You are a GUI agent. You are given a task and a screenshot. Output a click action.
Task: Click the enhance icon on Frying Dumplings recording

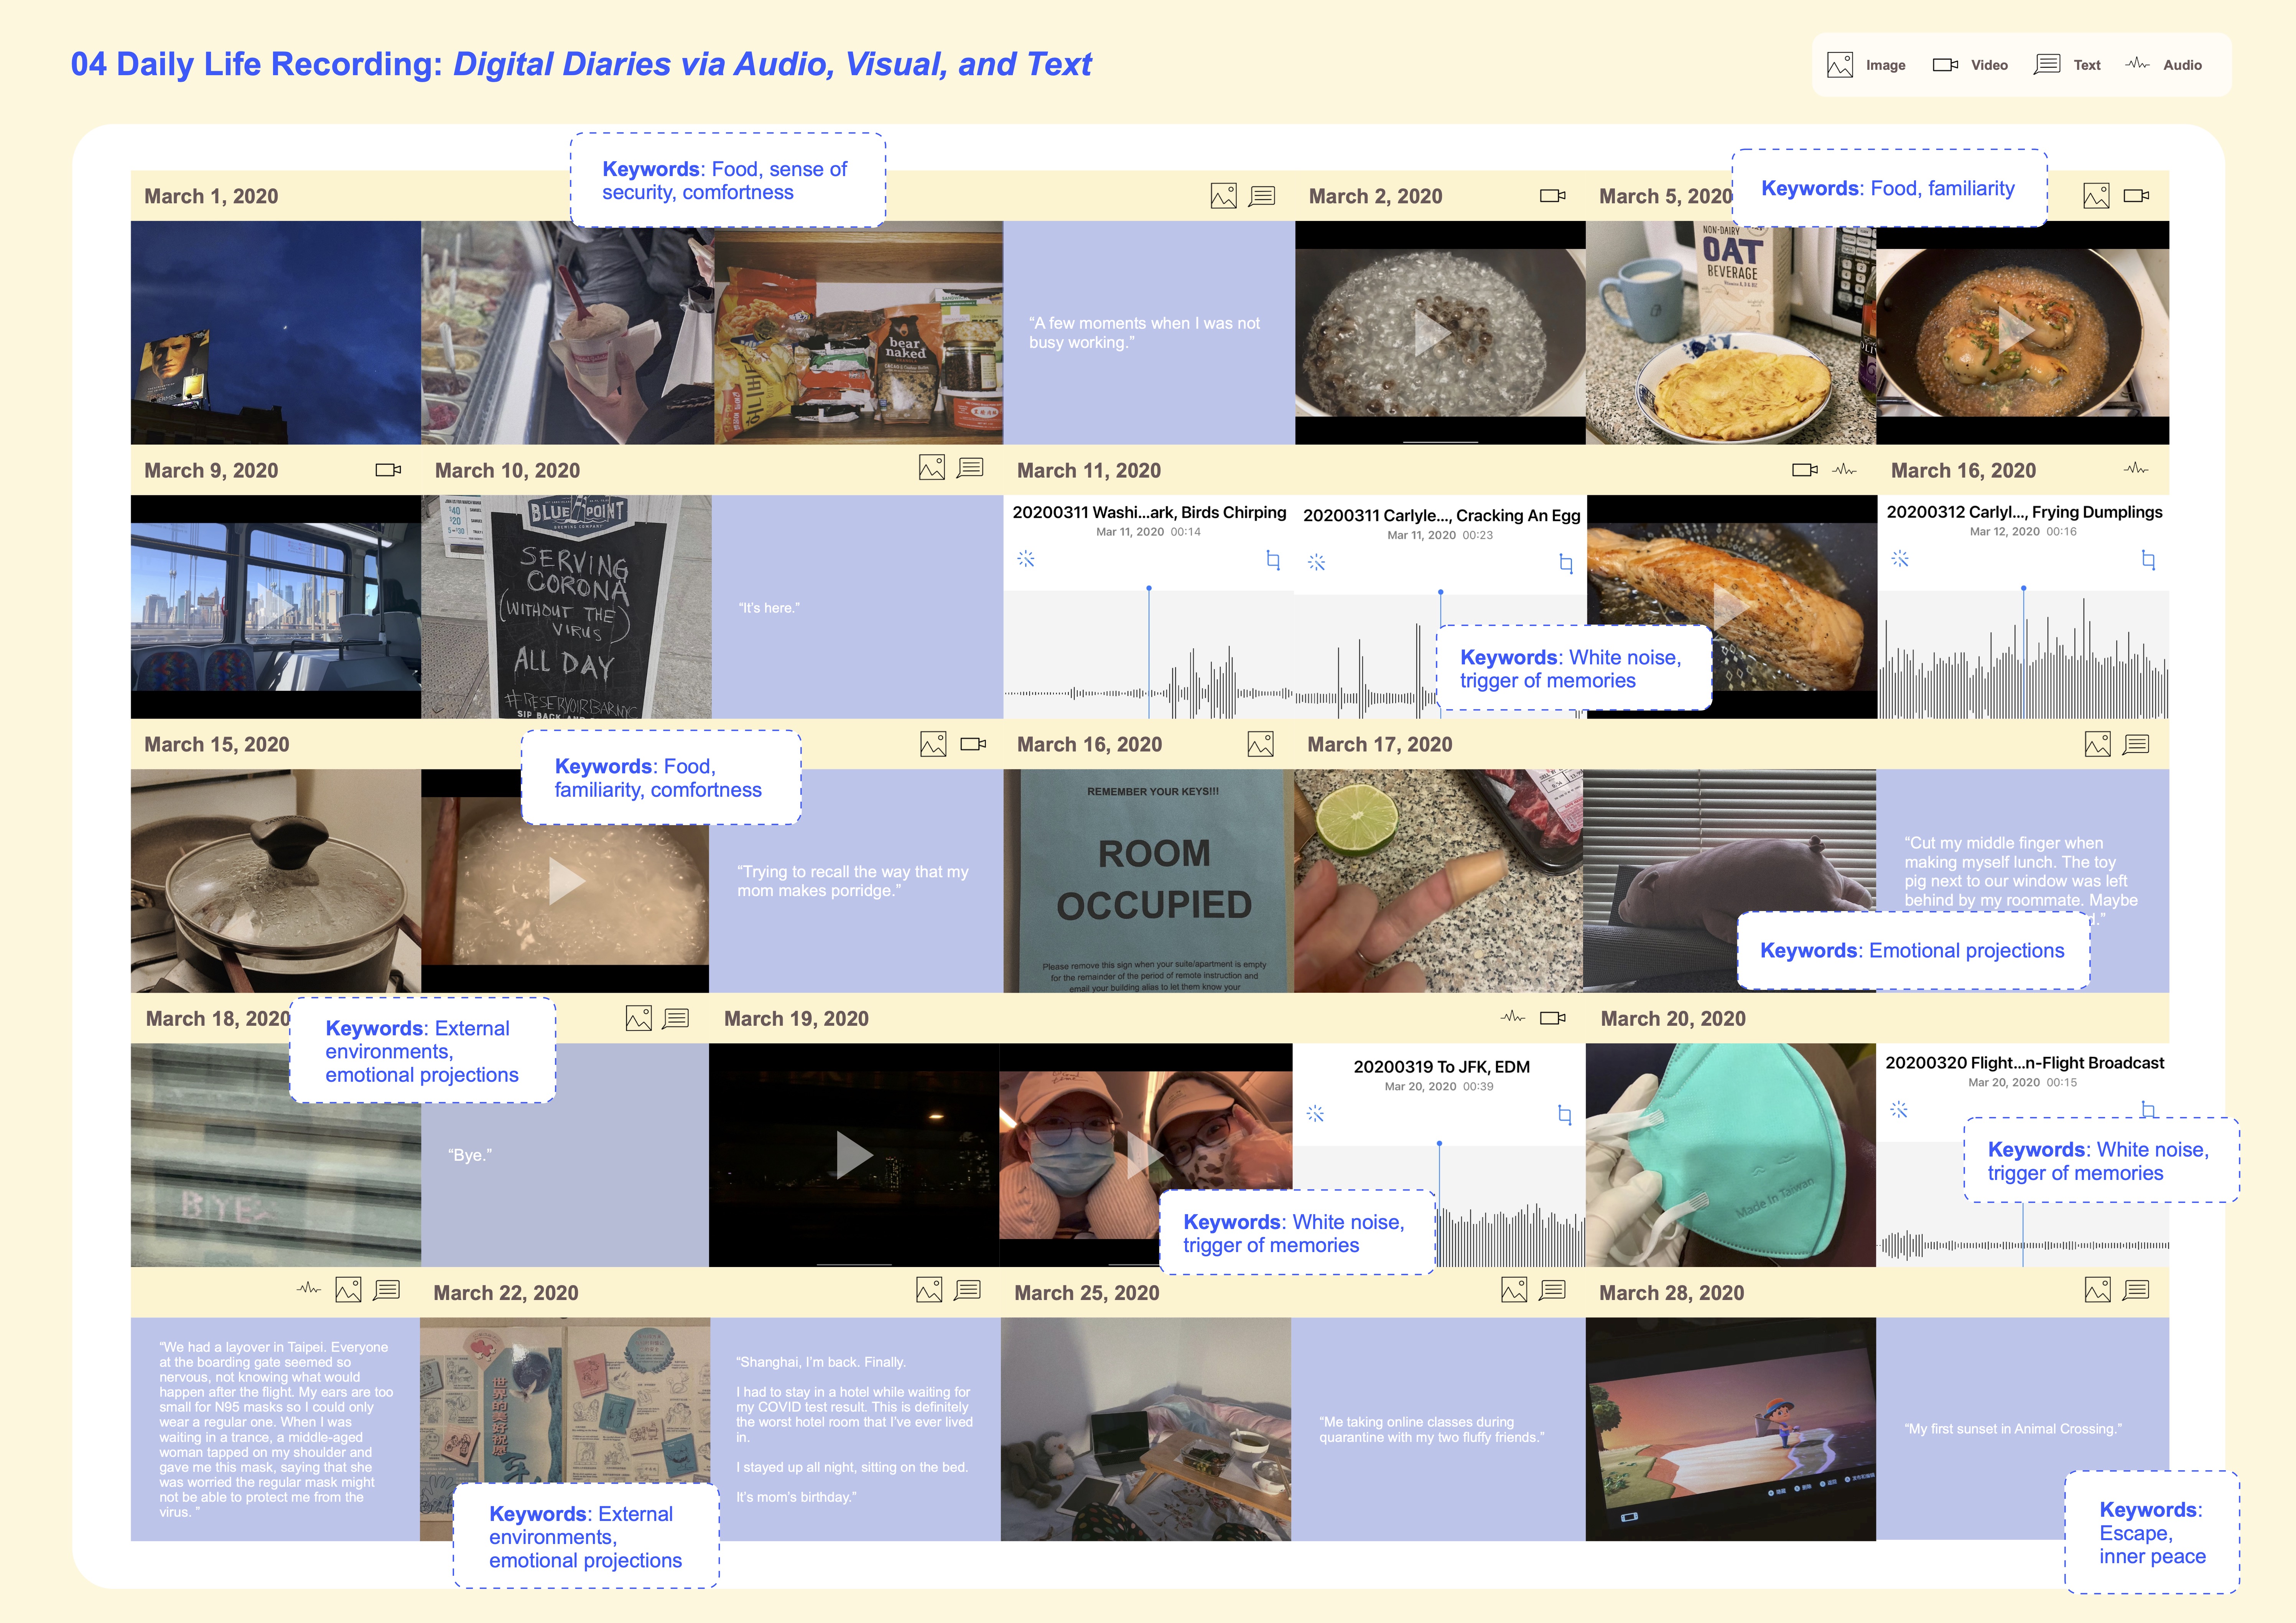pyautogui.click(x=1900, y=559)
